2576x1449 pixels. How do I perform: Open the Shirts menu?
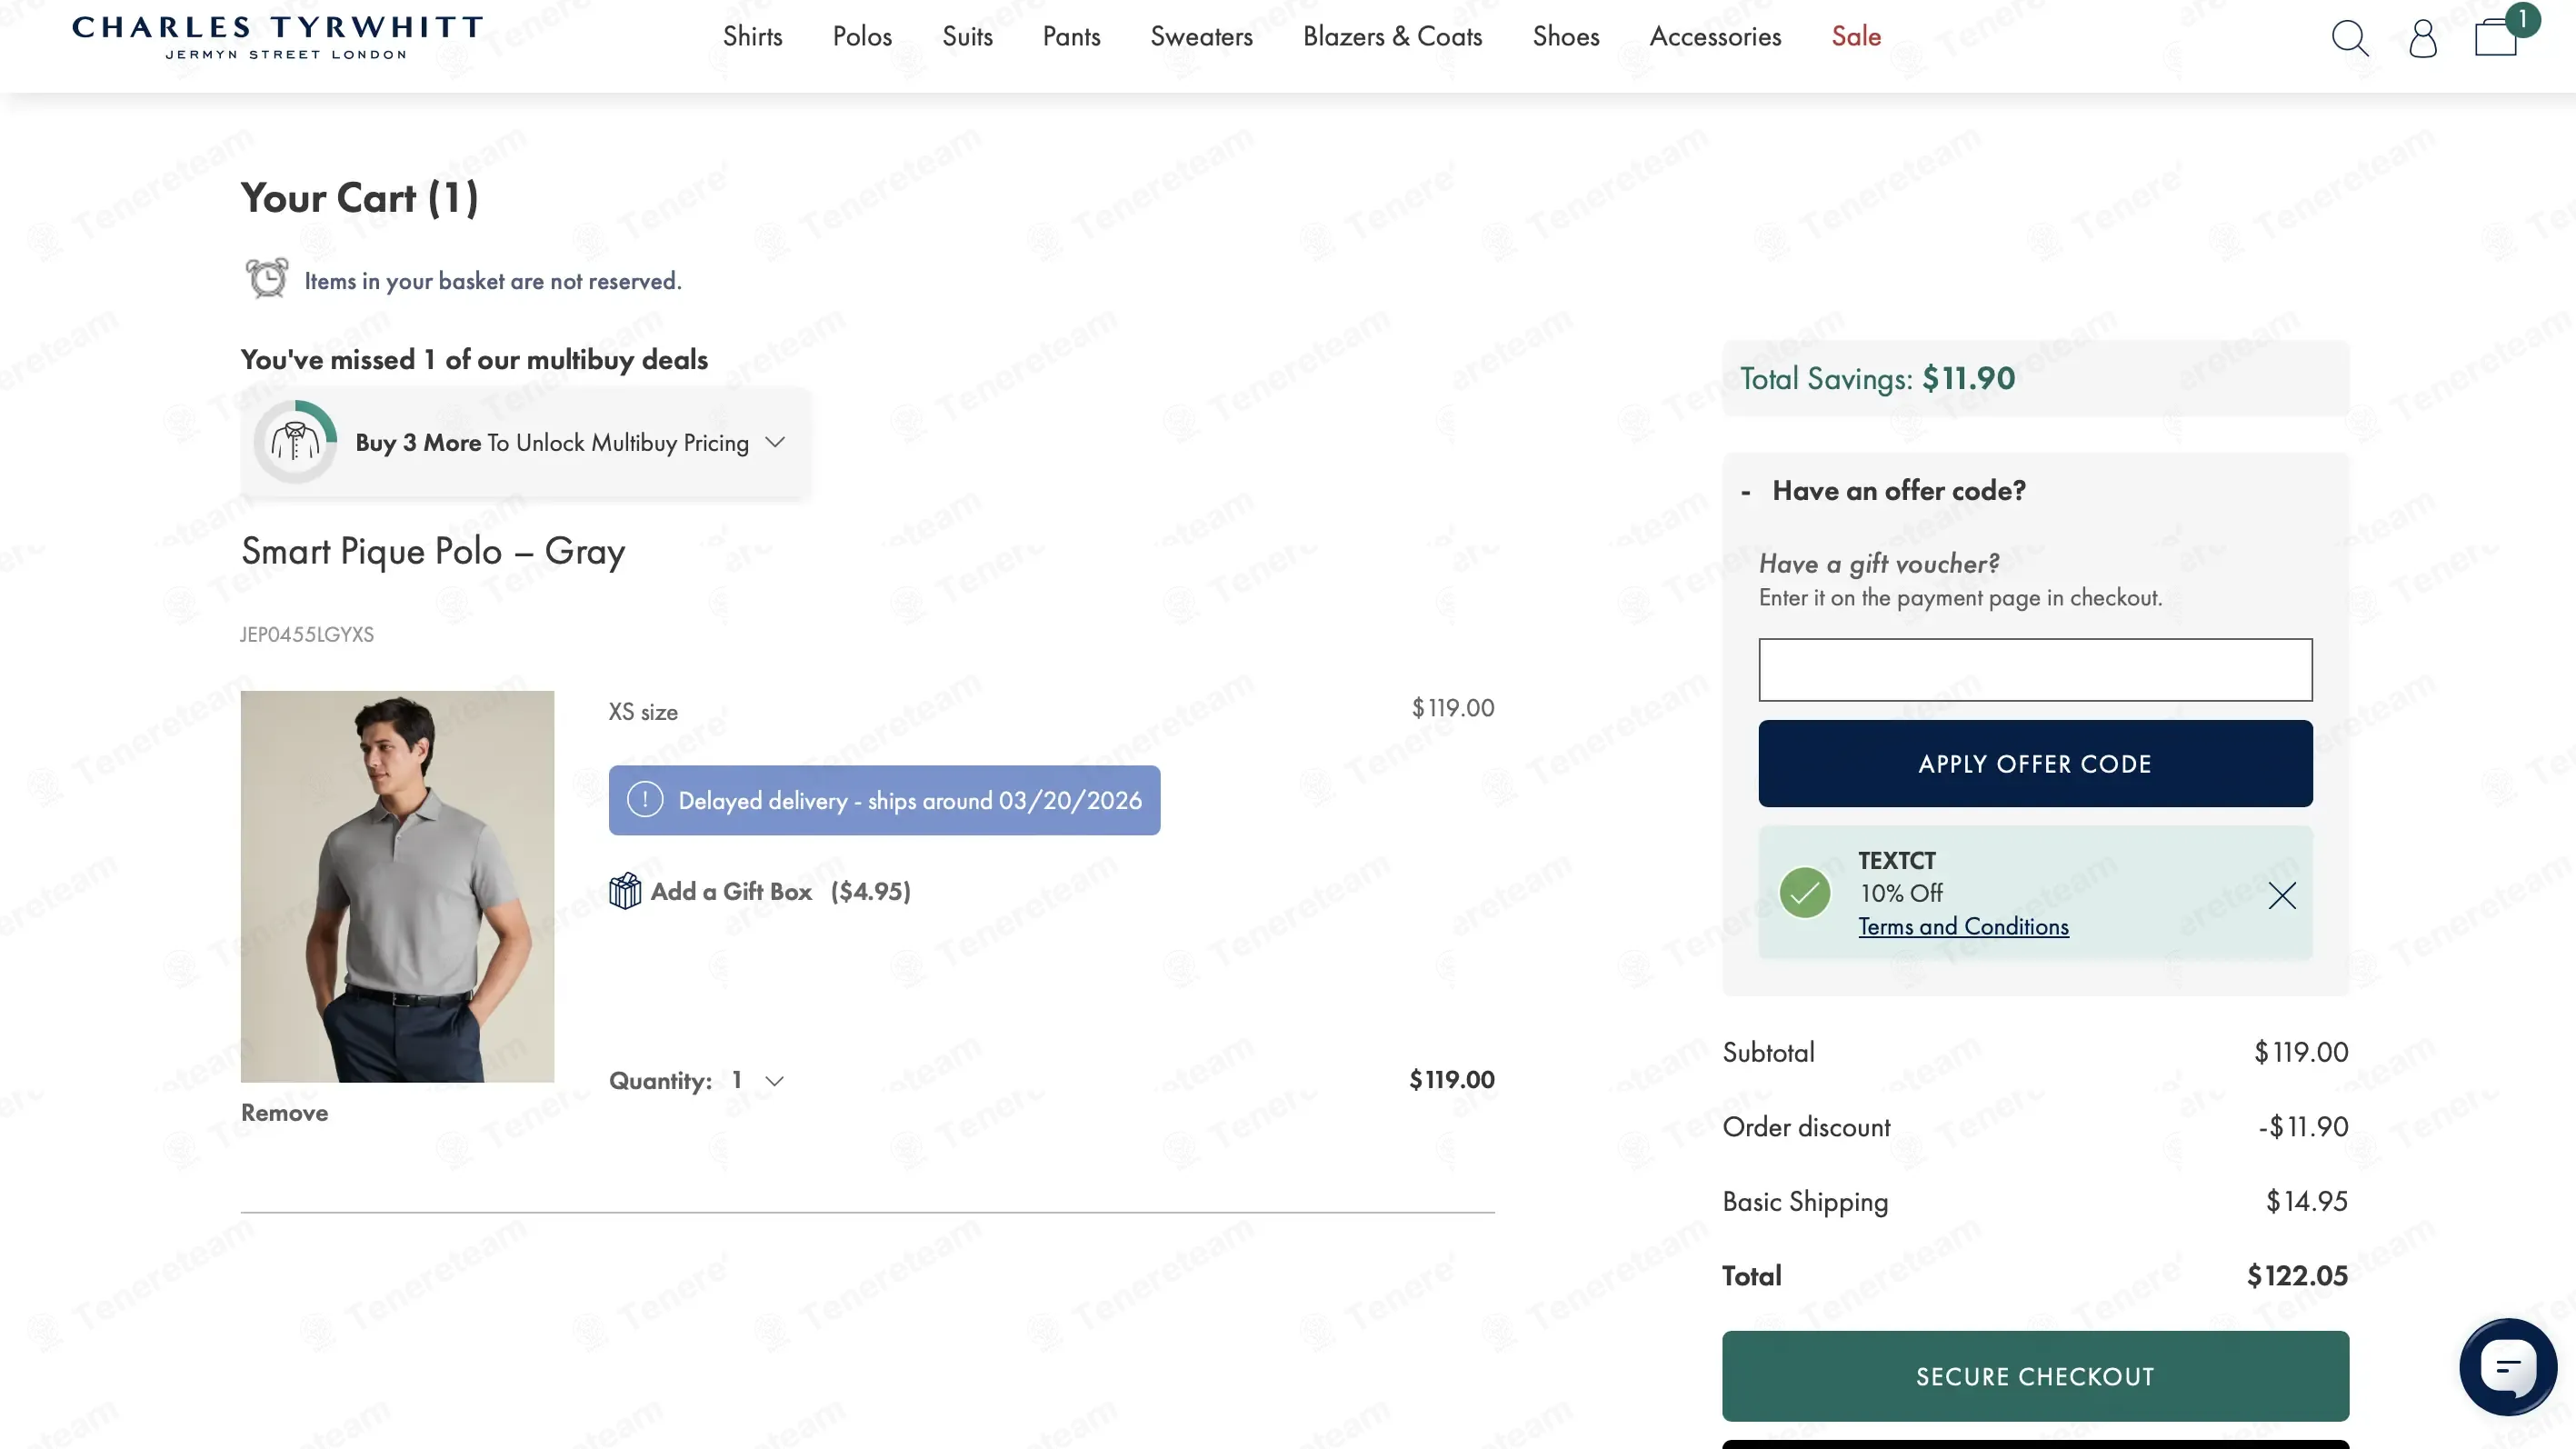click(x=752, y=37)
